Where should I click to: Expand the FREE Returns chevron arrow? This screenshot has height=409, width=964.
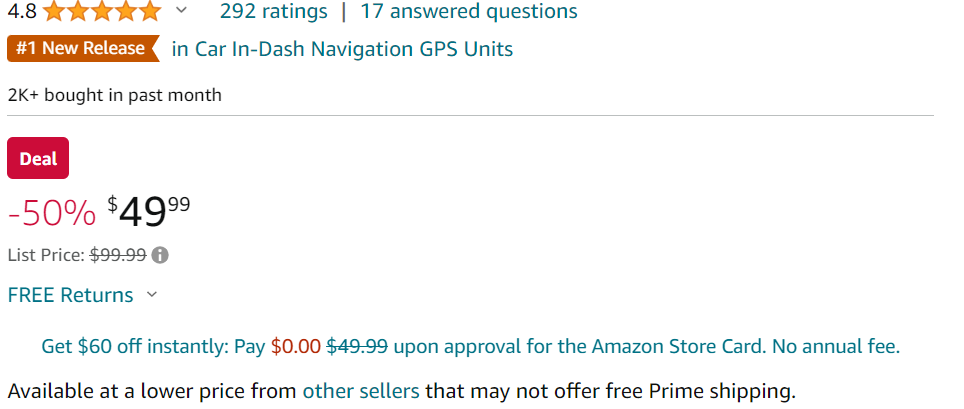pyautogui.click(x=152, y=295)
